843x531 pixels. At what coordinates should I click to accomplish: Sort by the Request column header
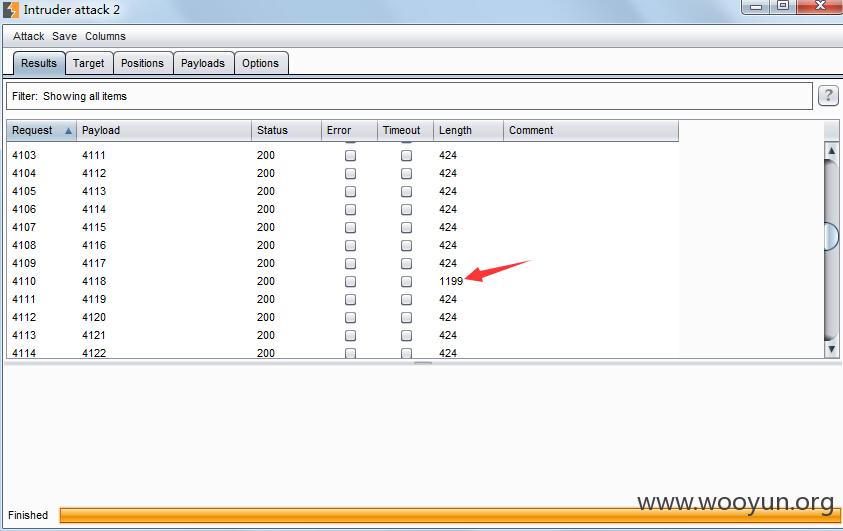click(41, 131)
